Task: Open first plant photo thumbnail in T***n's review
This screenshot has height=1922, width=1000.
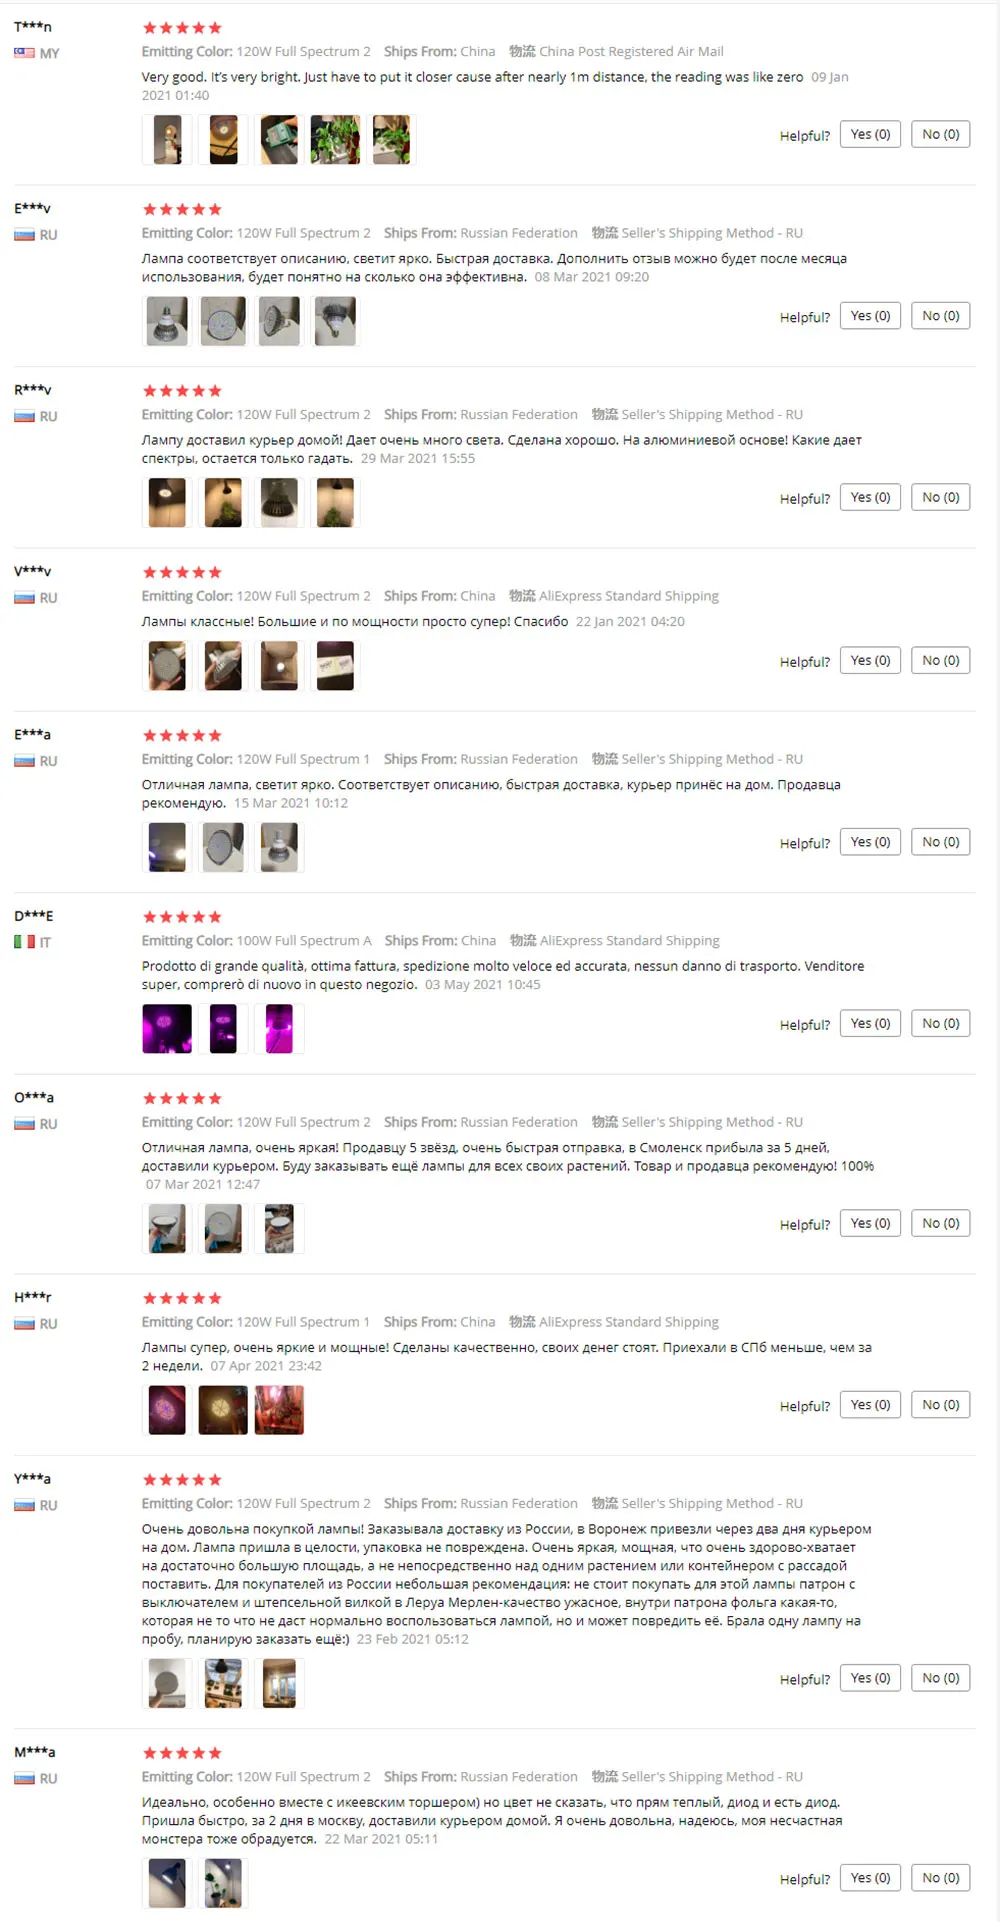Action: [335, 140]
